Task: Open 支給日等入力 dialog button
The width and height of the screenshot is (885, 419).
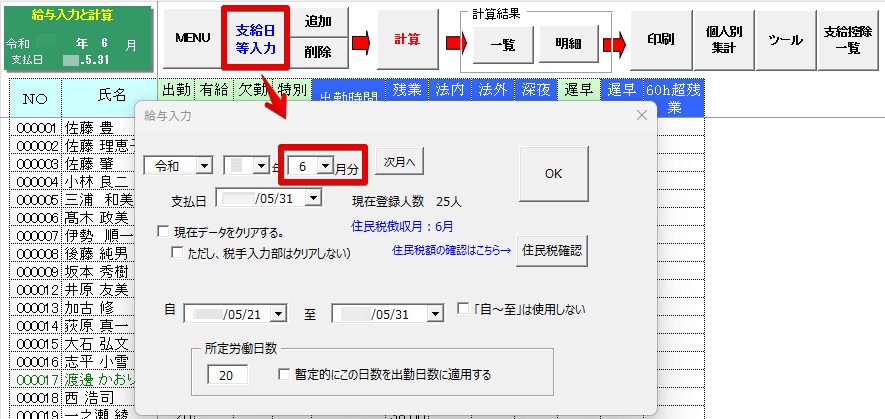Action: point(255,38)
